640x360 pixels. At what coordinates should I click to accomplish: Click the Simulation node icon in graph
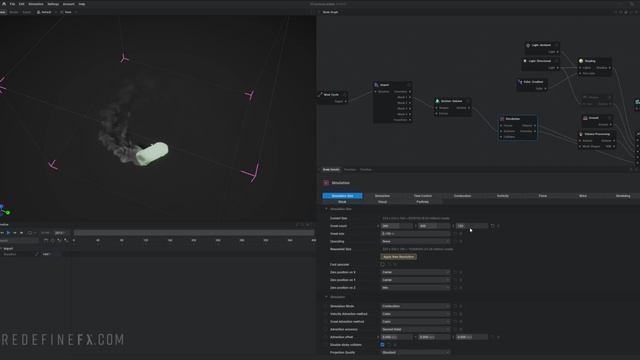502,119
